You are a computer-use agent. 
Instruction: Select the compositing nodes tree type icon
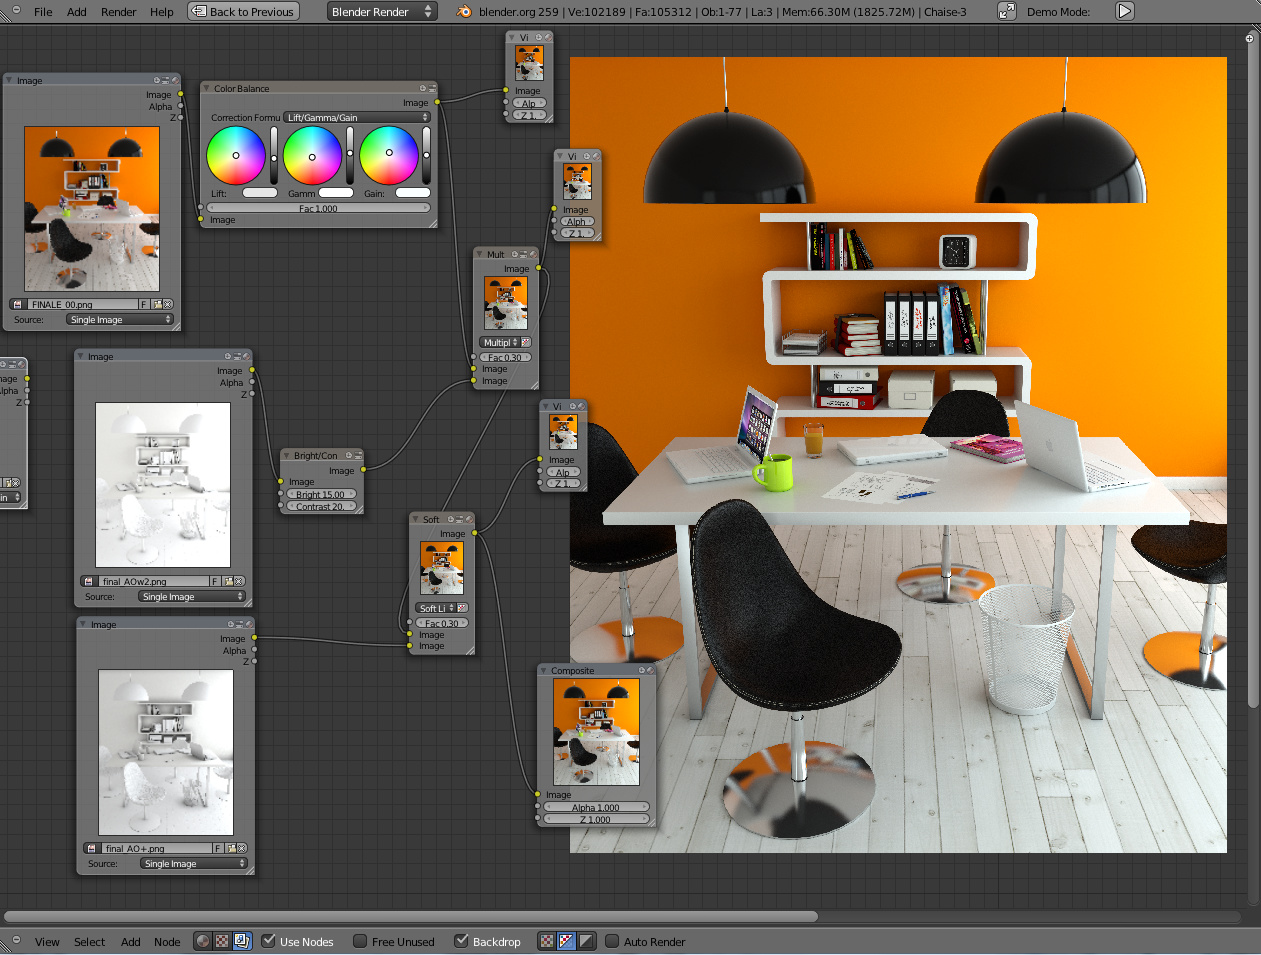(x=241, y=941)
